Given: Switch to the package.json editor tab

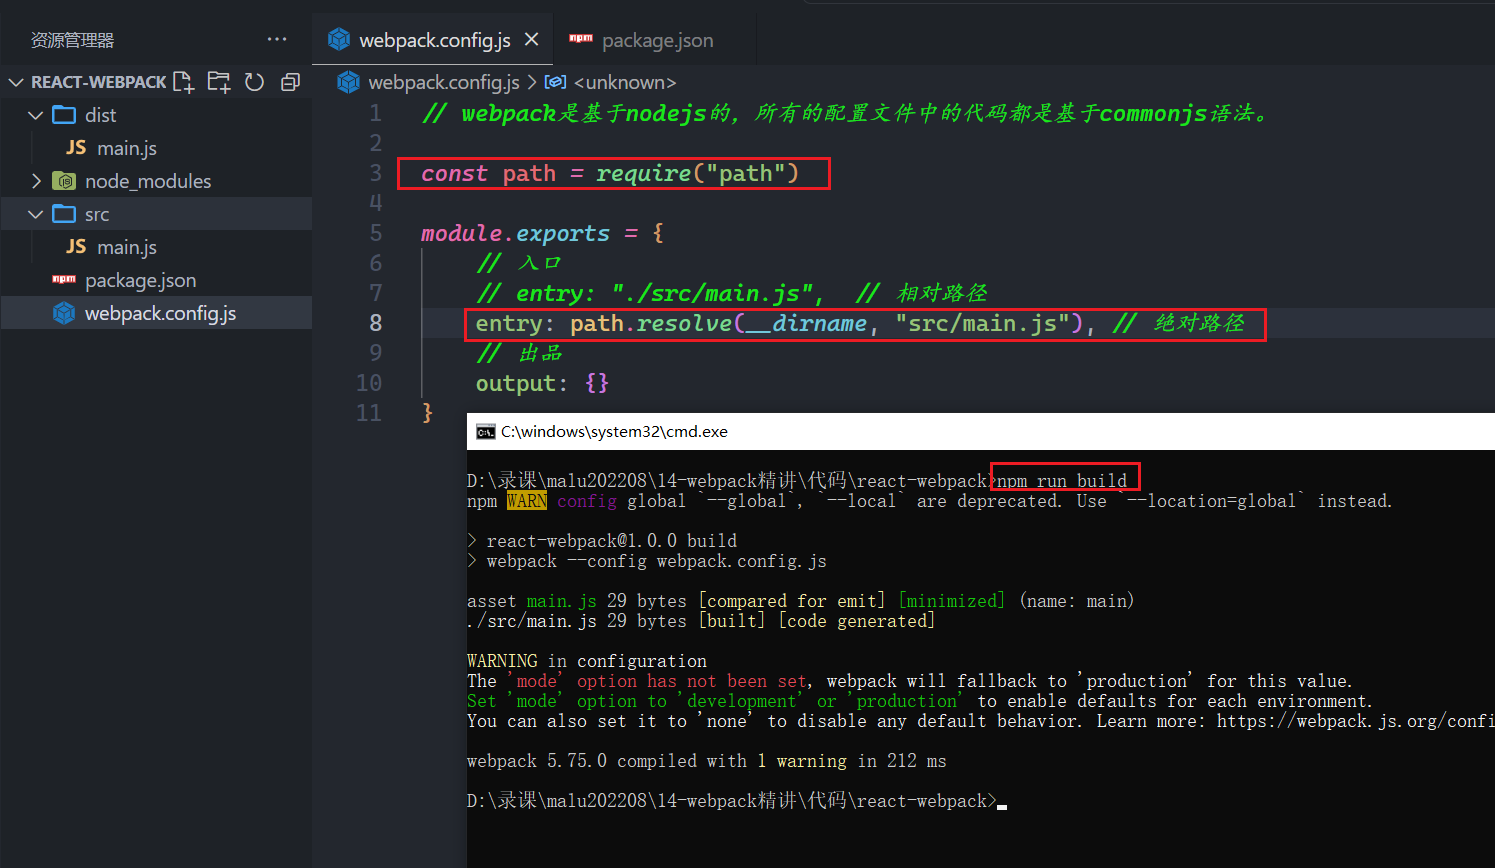Looking at the screenshot, I should 657,40.
